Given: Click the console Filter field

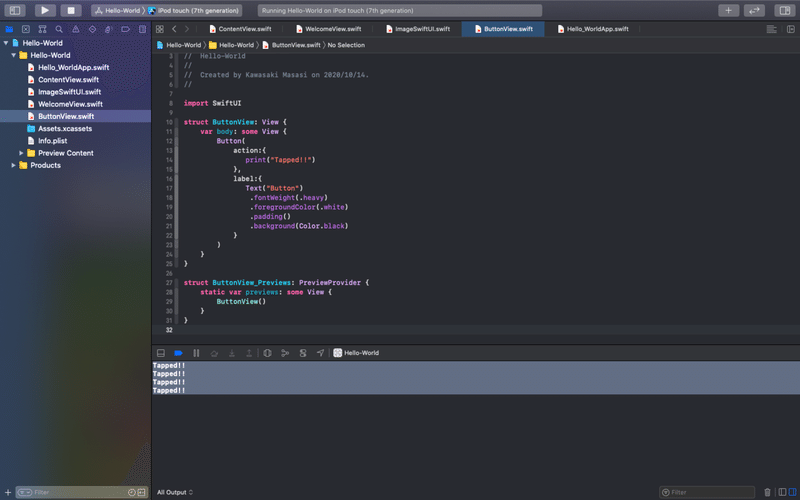Looking at the screenshot, I should [x=707, y=492].
